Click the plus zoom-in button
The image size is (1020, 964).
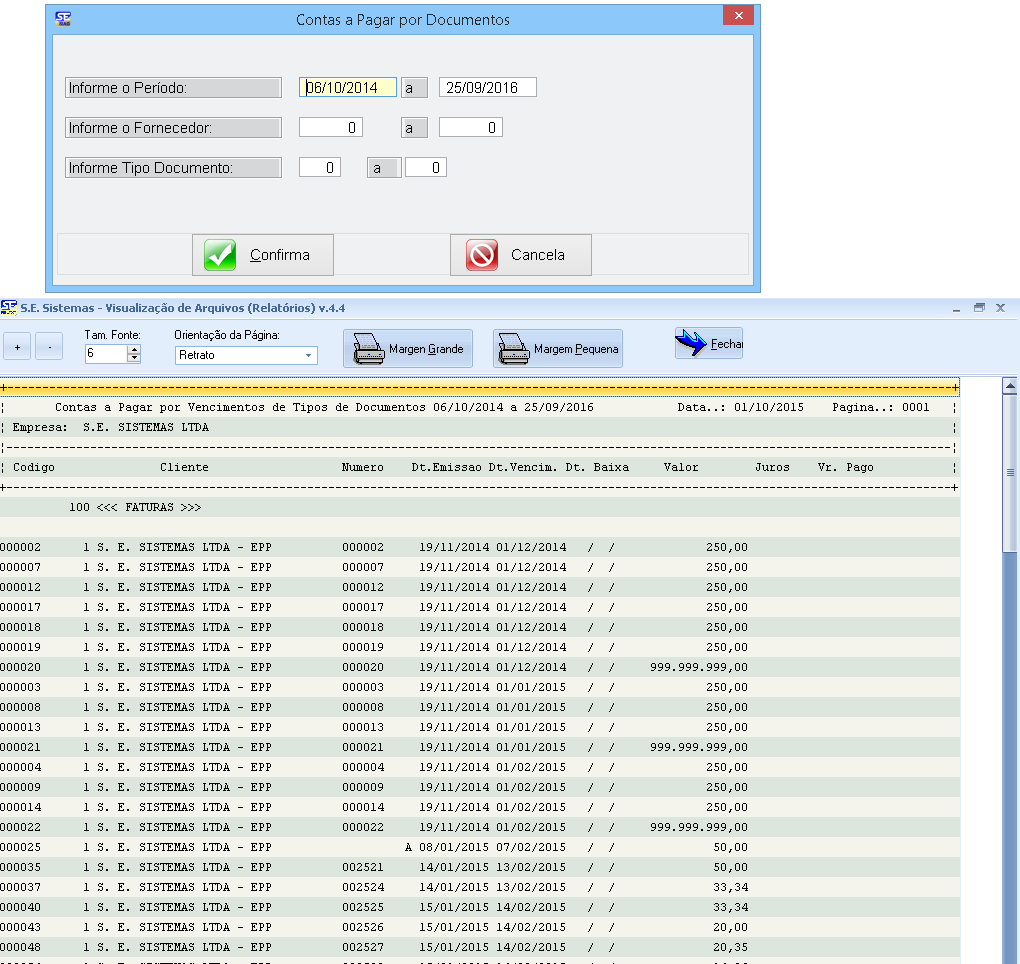pos(17,347)
